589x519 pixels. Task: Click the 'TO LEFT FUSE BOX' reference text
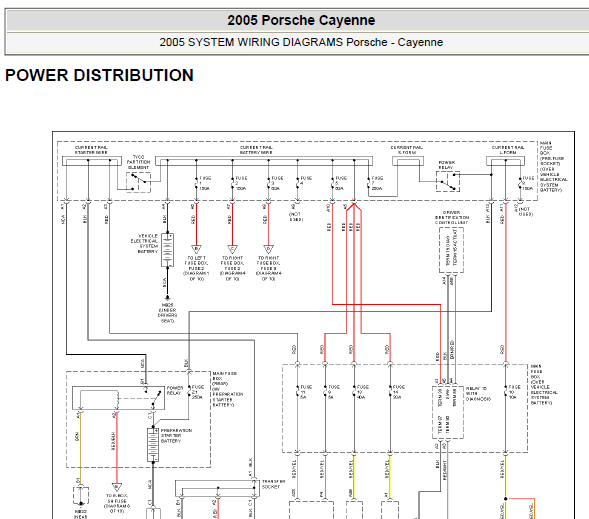tap(196, 269)
